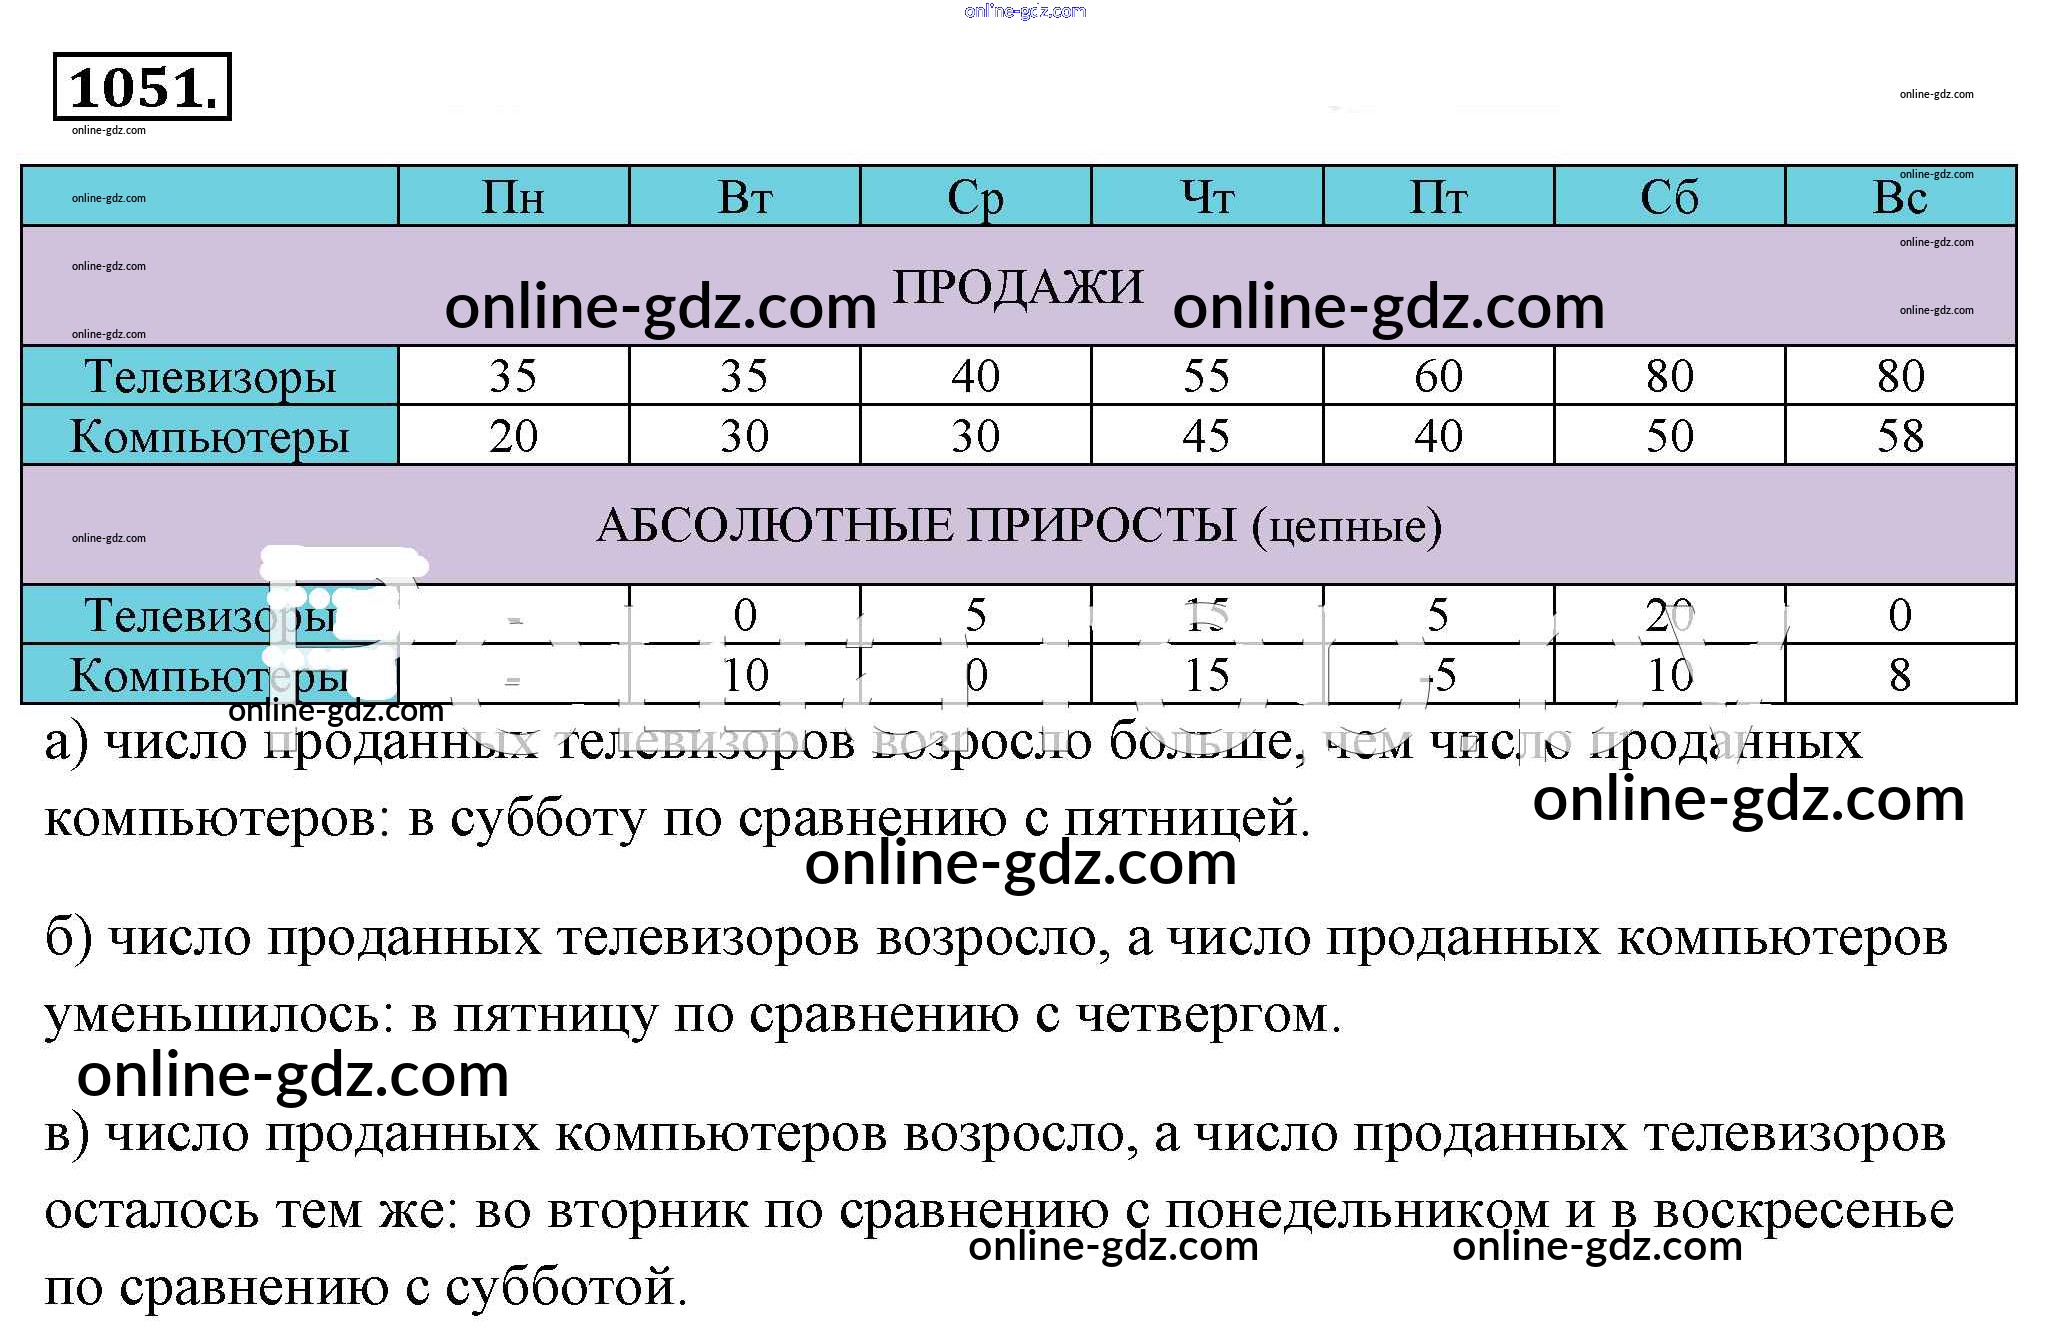Click the АБСОЛЮТНЫЕ ПРИРОСТЫ (цепные) heading

point(1018,525)
